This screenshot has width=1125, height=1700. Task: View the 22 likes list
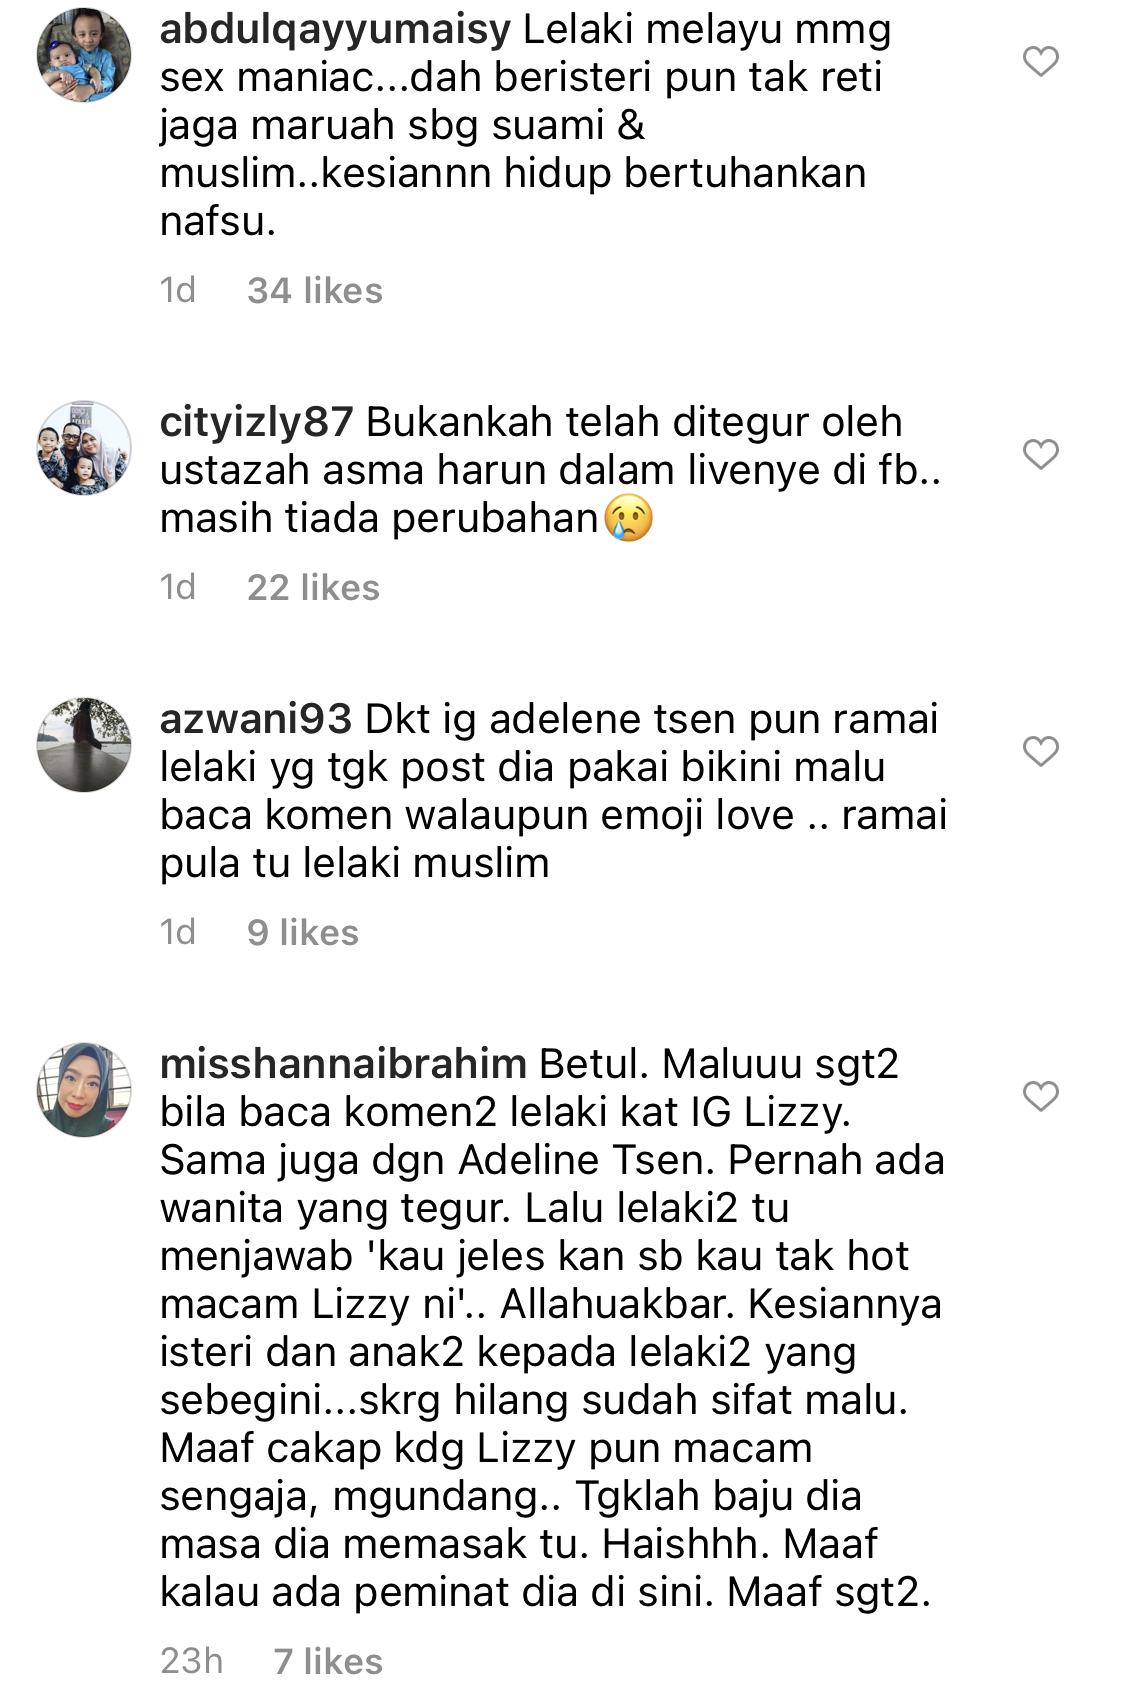point(313,588)
